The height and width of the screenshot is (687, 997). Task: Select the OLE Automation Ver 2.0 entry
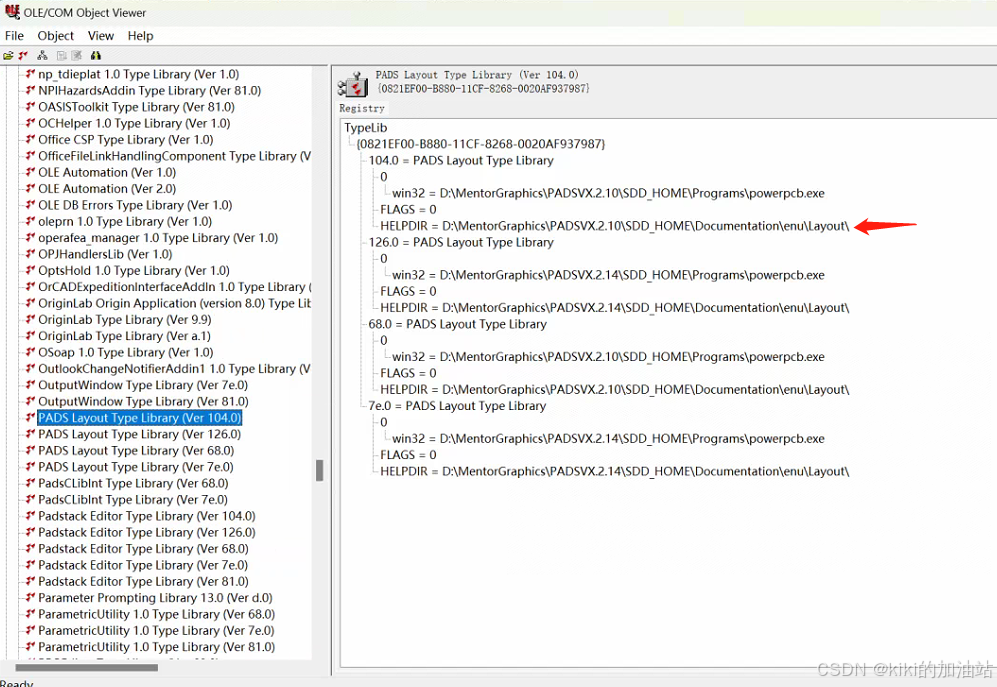click(x=105, y=188)
